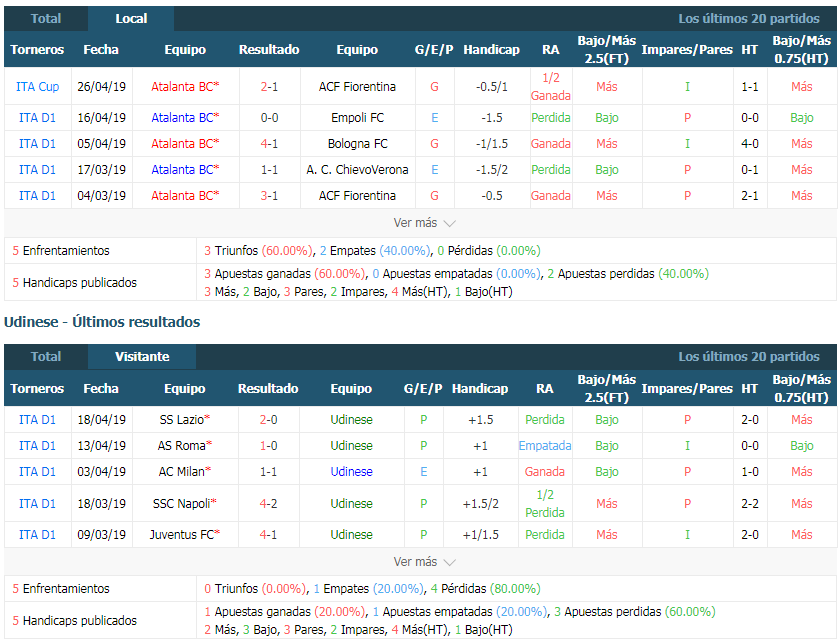Click the 2-2 half-time score for SSC Napoli
This screenshot has height=640, width=839.
(750, 504)
